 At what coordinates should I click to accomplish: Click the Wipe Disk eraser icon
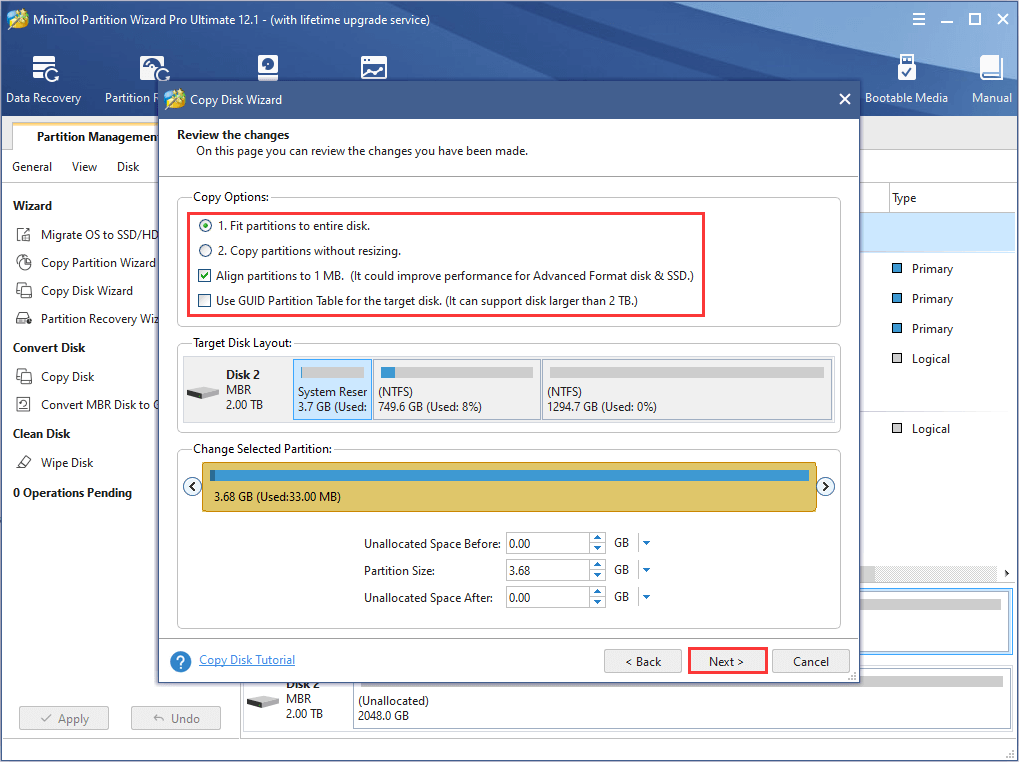click(x=23, y=463)
